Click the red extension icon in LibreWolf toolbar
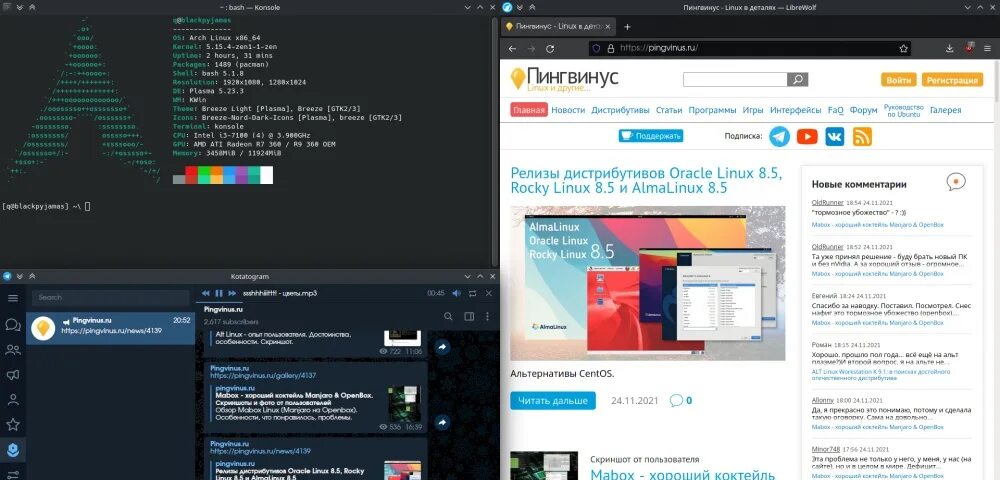 click(x=970, y=48)
